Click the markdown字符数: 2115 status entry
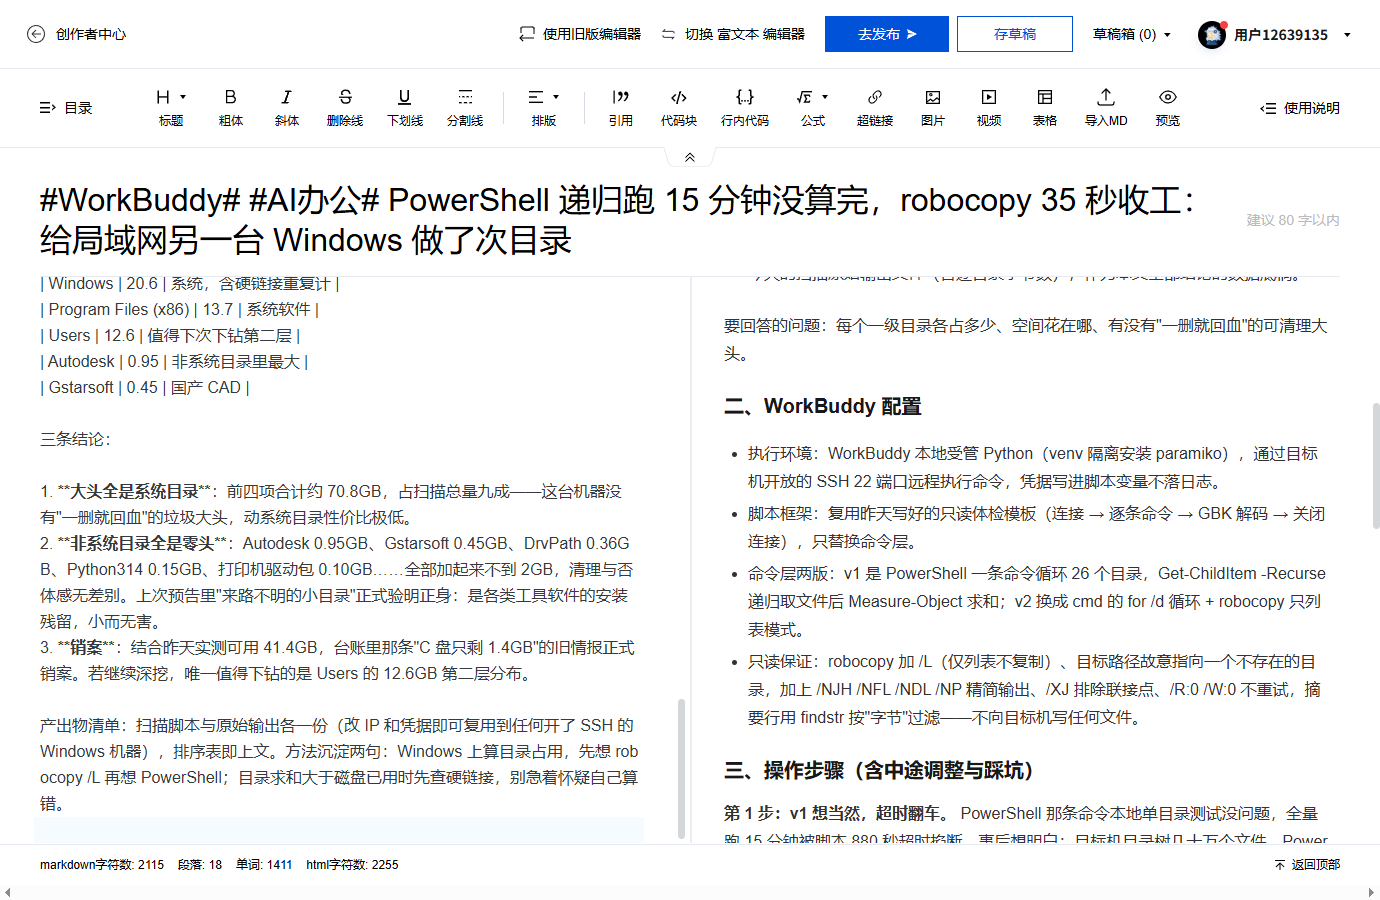The height and width of the screenshot is (900, 1380). click(x=102, y=865)
